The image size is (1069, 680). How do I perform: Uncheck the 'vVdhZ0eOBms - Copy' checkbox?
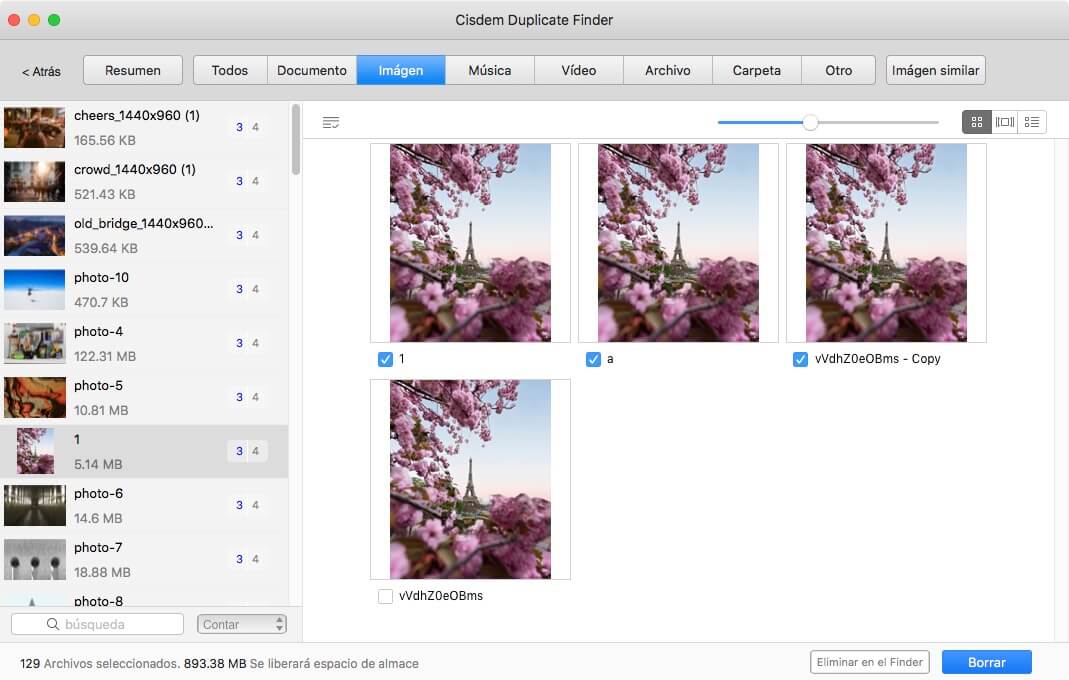(x=800, y=359)
